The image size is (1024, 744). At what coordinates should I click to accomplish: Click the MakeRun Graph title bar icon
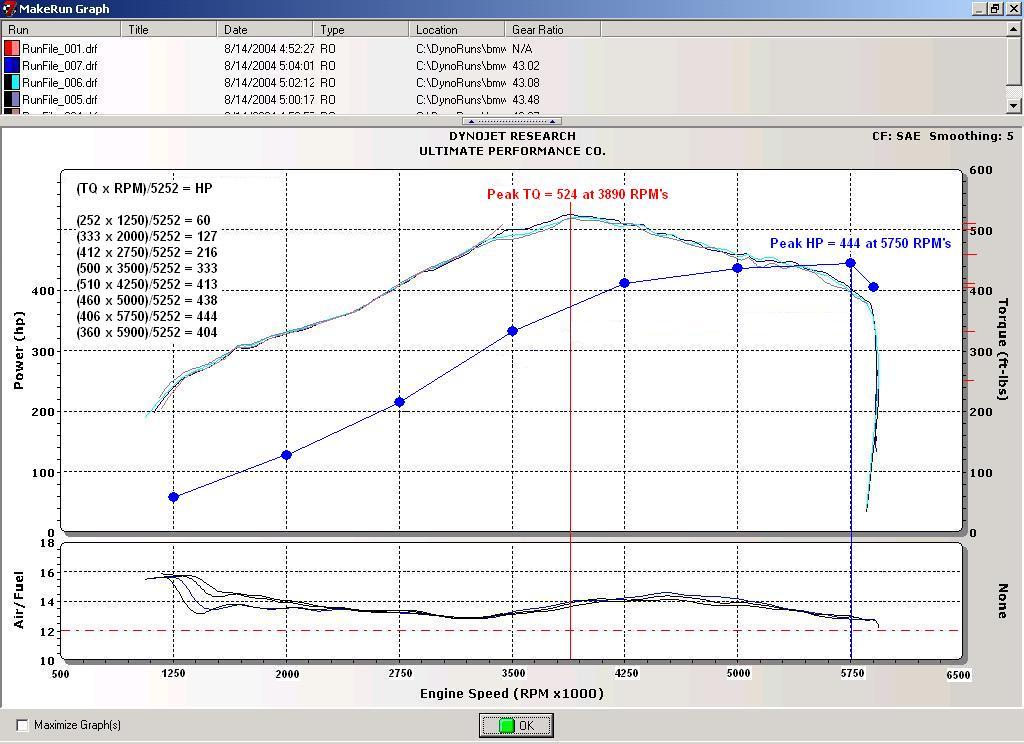coord(10,9)
